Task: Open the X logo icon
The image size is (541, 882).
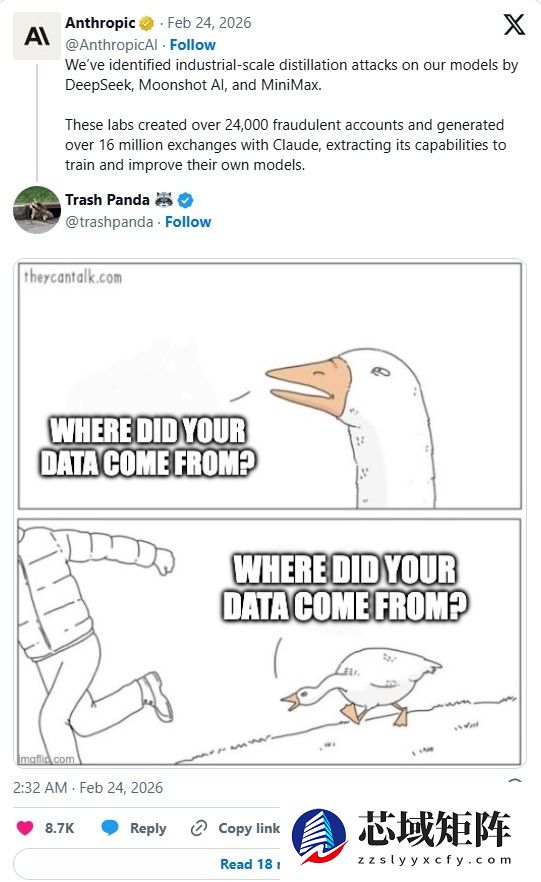Action: pos(513,25)
